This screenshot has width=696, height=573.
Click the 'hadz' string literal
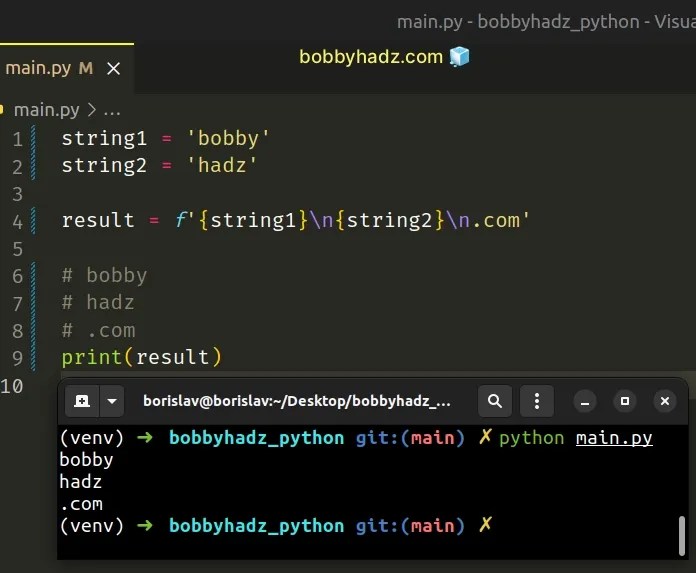coord(221,166)
